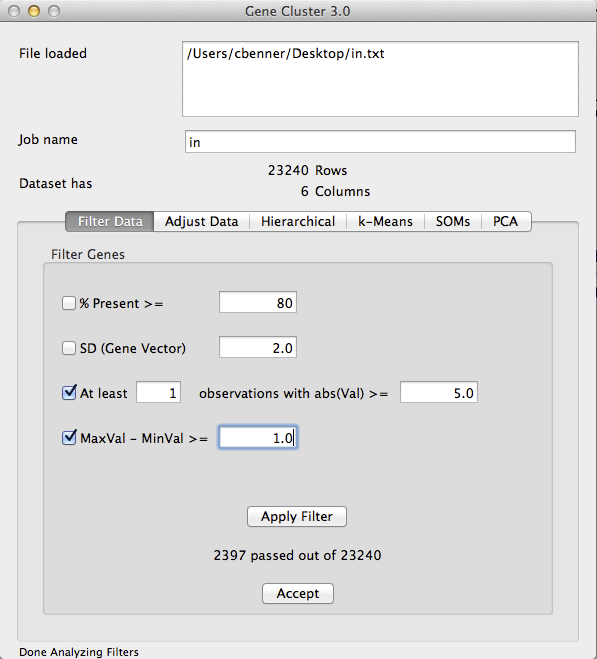
Task: Open the Adjust Data tab
Action: 202,221
